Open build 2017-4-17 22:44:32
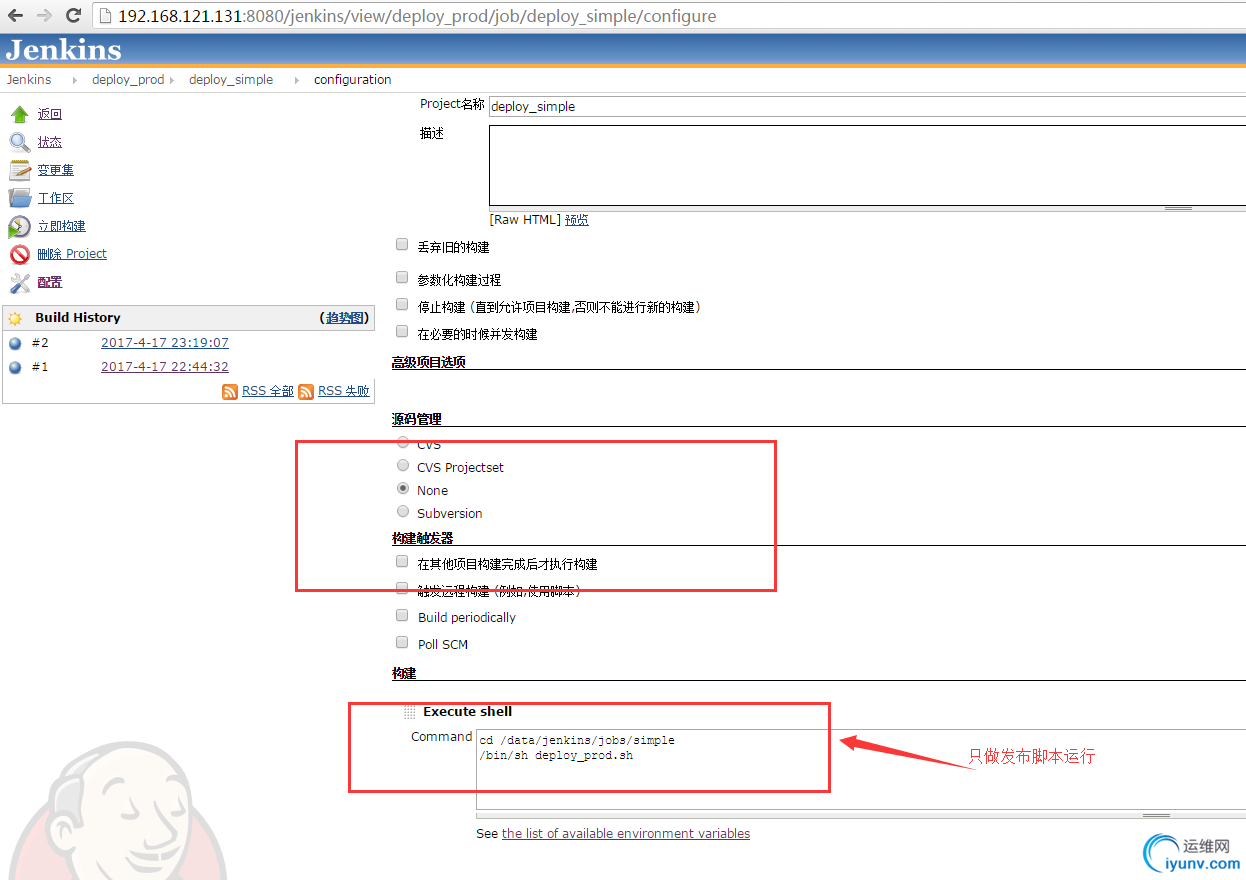Screen dimensions: 1246x880 point(165,367)
